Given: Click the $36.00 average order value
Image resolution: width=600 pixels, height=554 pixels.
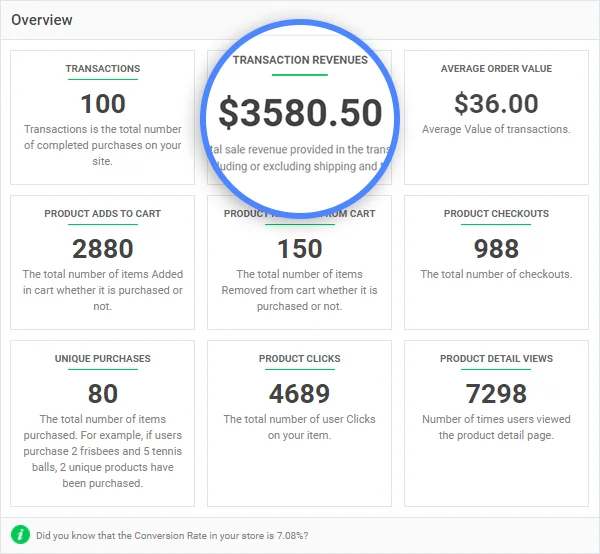Looking at the screenshot, I should coord(496,103).
